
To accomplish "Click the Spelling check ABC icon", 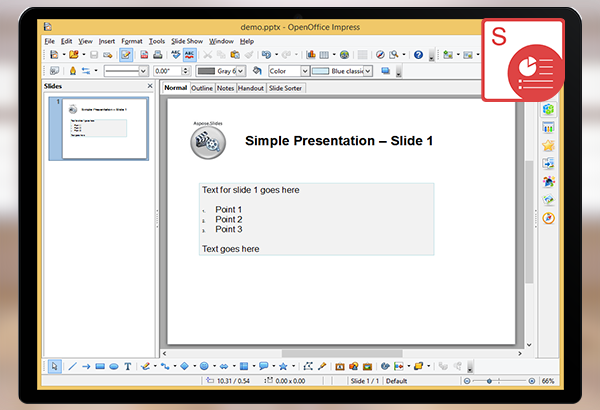I will coord(176,55).
